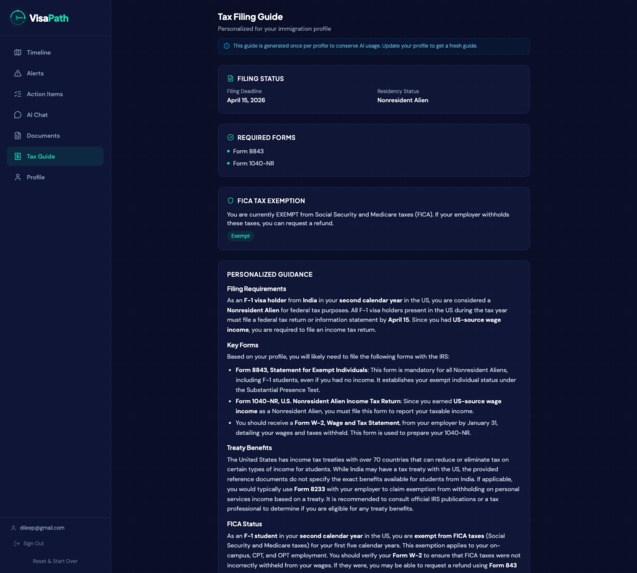
Task: Navigate to Documents
Action: point(55,136)
